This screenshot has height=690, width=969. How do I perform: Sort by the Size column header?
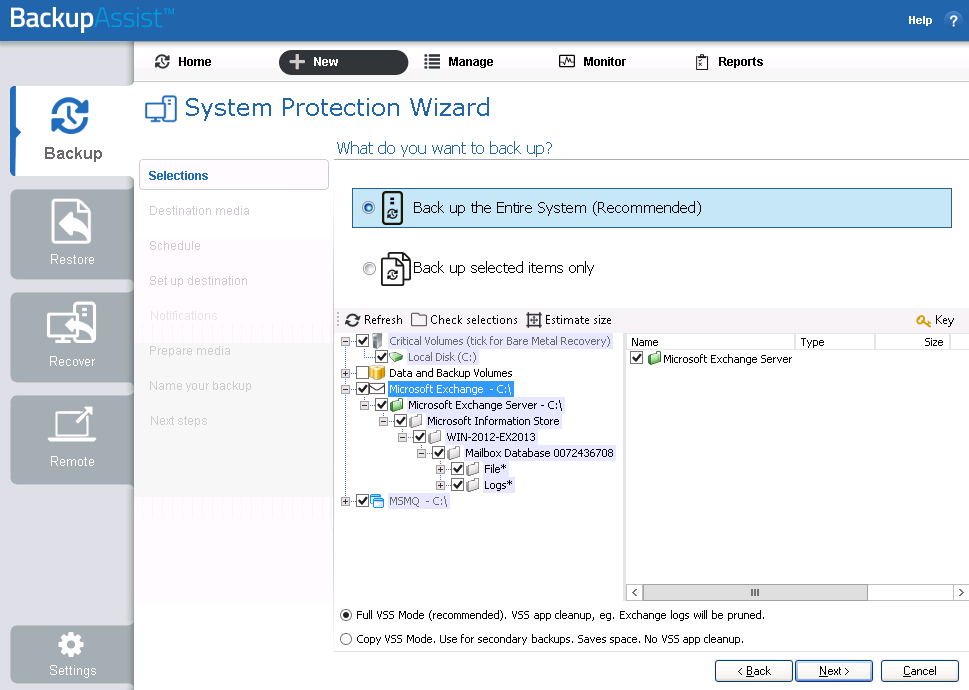point(912,342)
